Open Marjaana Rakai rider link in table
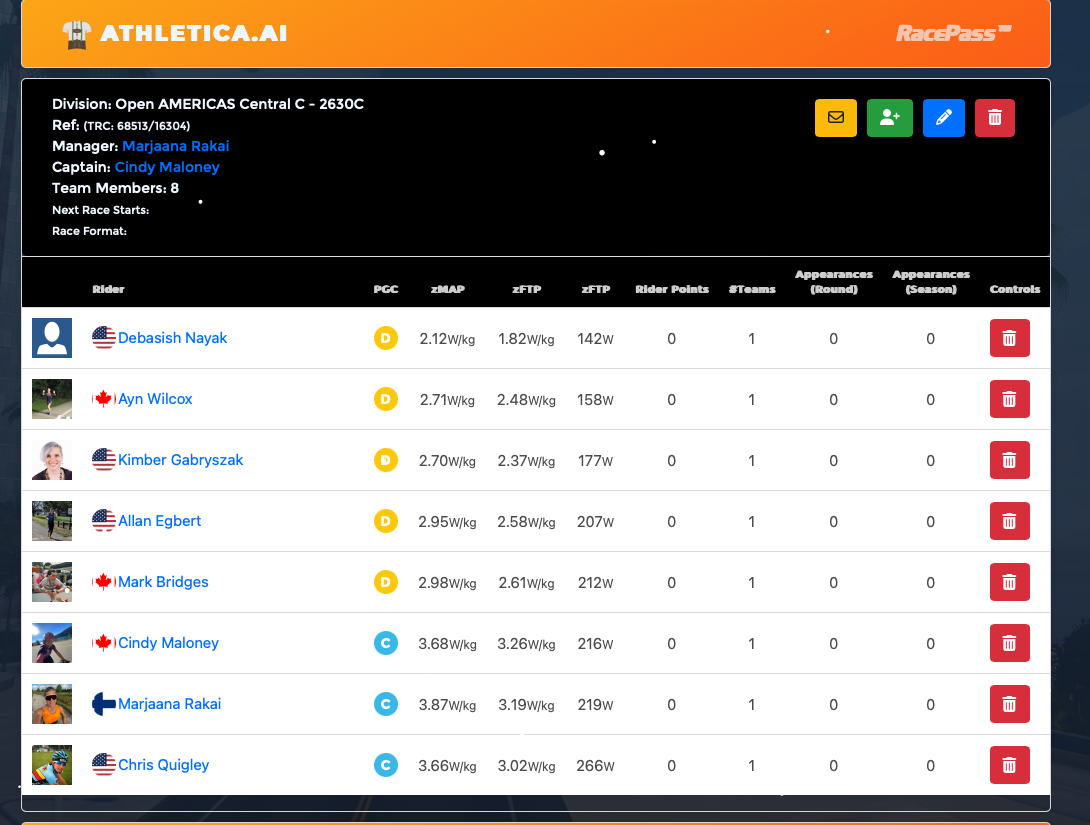Viewport: 1090px width, 825px height. [x=170, y=704]
